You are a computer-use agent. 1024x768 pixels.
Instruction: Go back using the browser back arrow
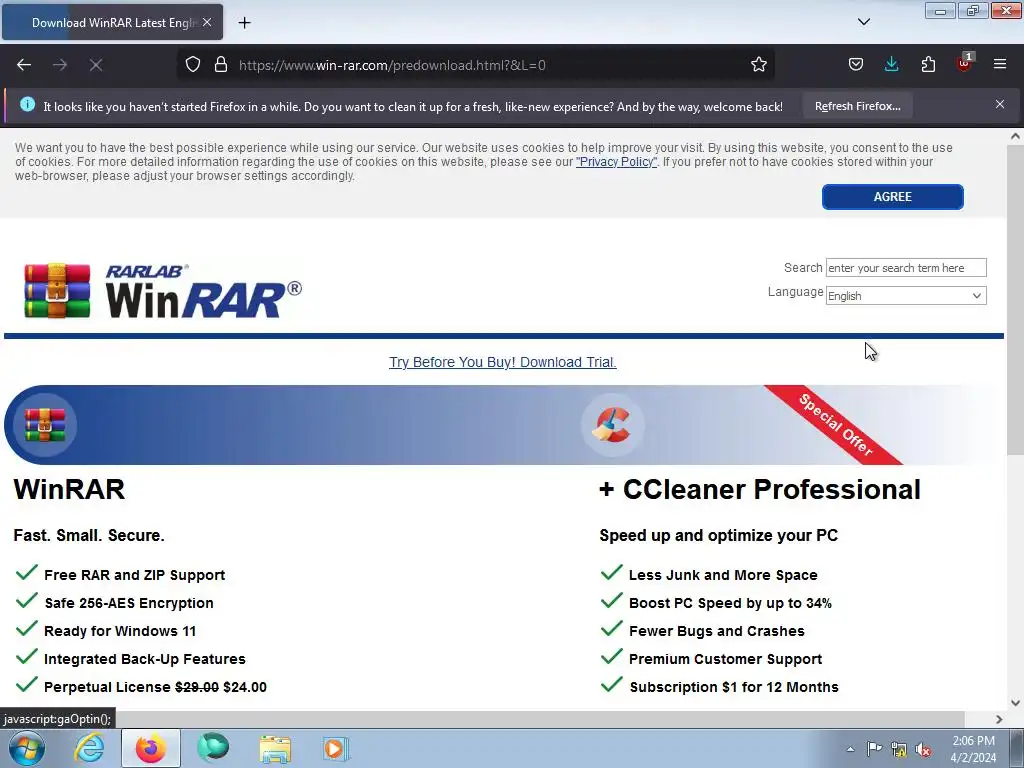tap(24, 65)
